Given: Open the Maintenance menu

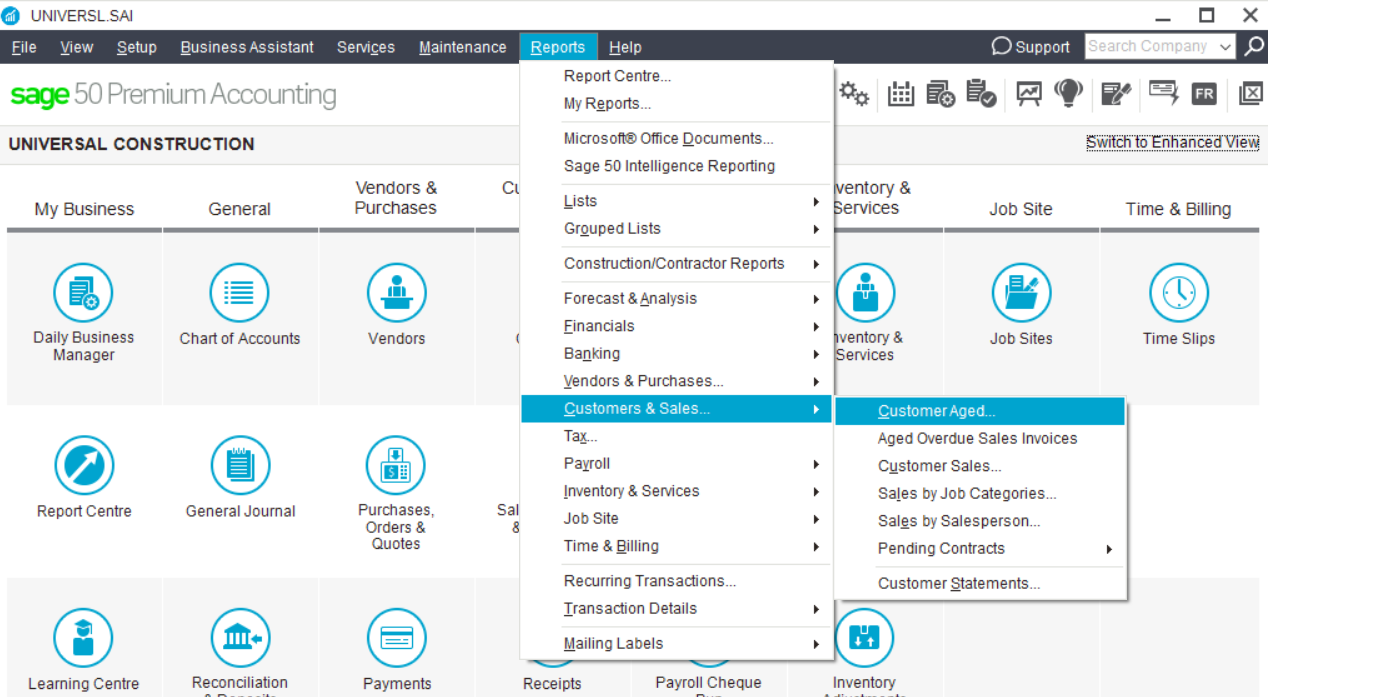Looking at the screenshot, I should click(x=462, y=47).
